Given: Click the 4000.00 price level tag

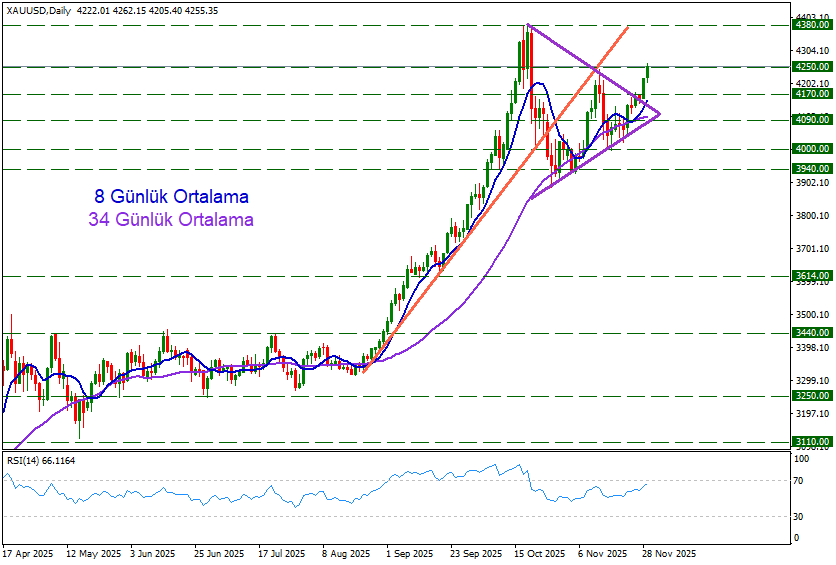Looking at the screenshot, I should (811, 149).
